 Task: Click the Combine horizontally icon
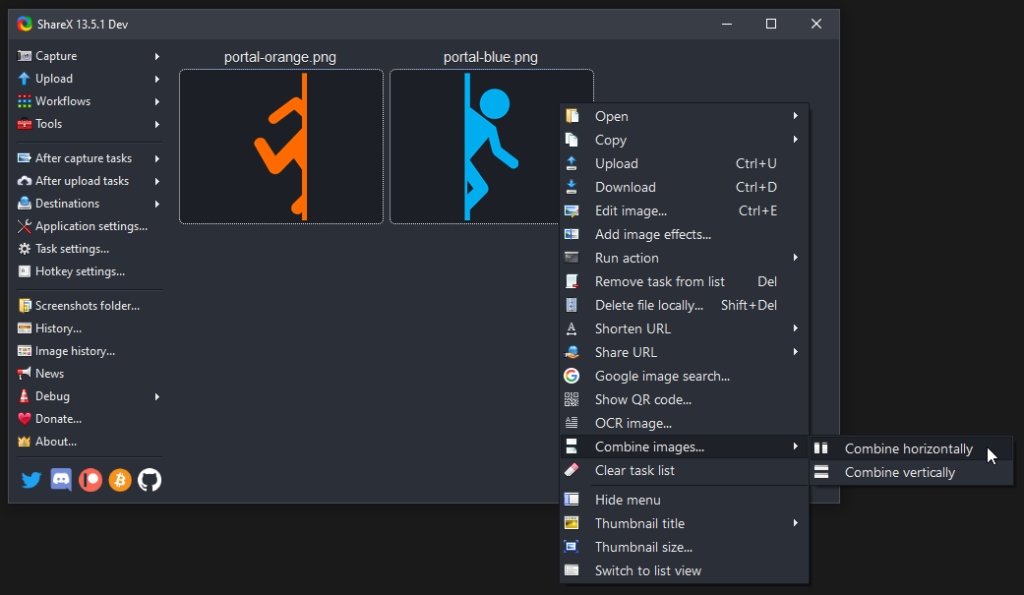pos(821,448)
